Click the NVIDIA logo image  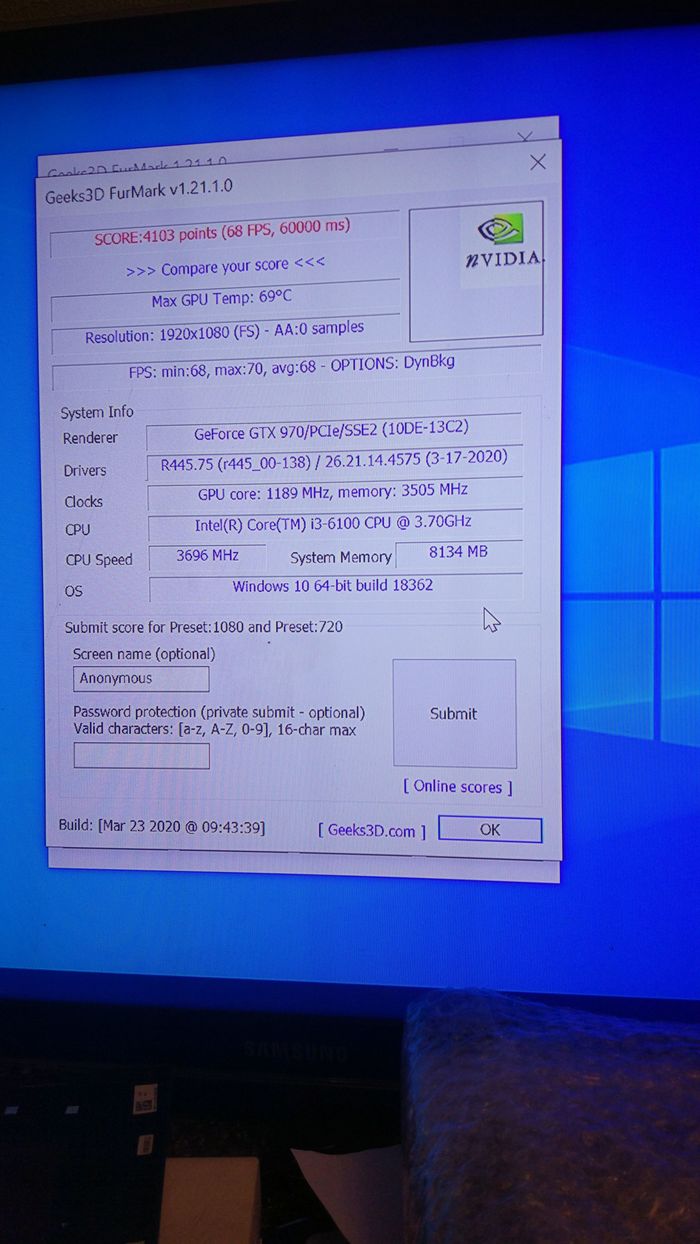click(502, 245)
